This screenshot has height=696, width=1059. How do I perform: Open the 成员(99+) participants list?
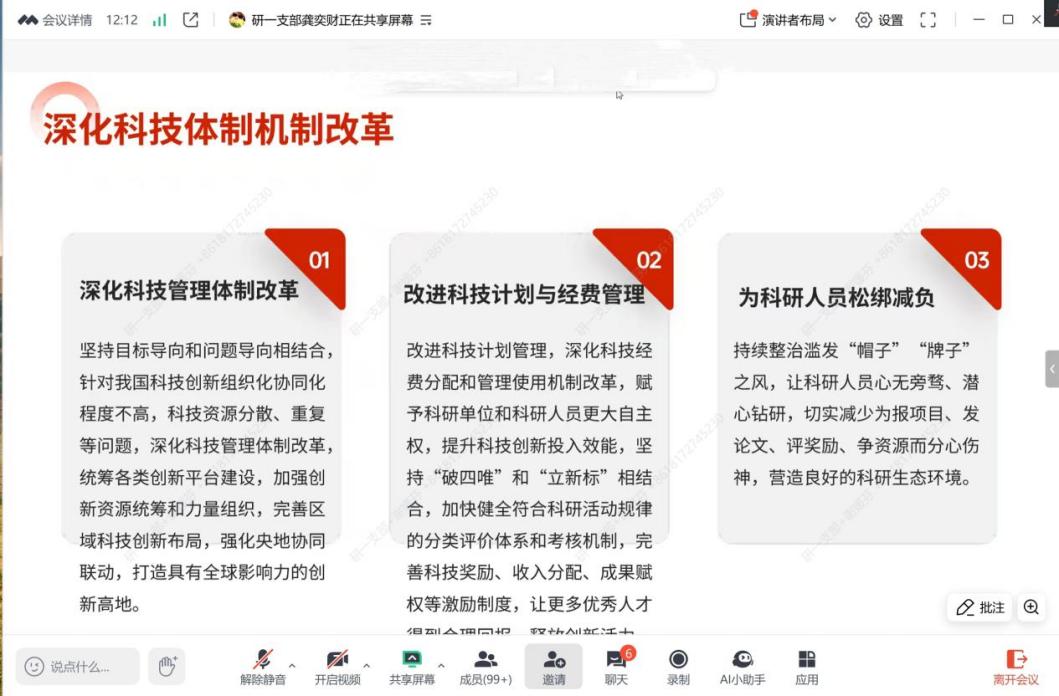click(486, 660)
